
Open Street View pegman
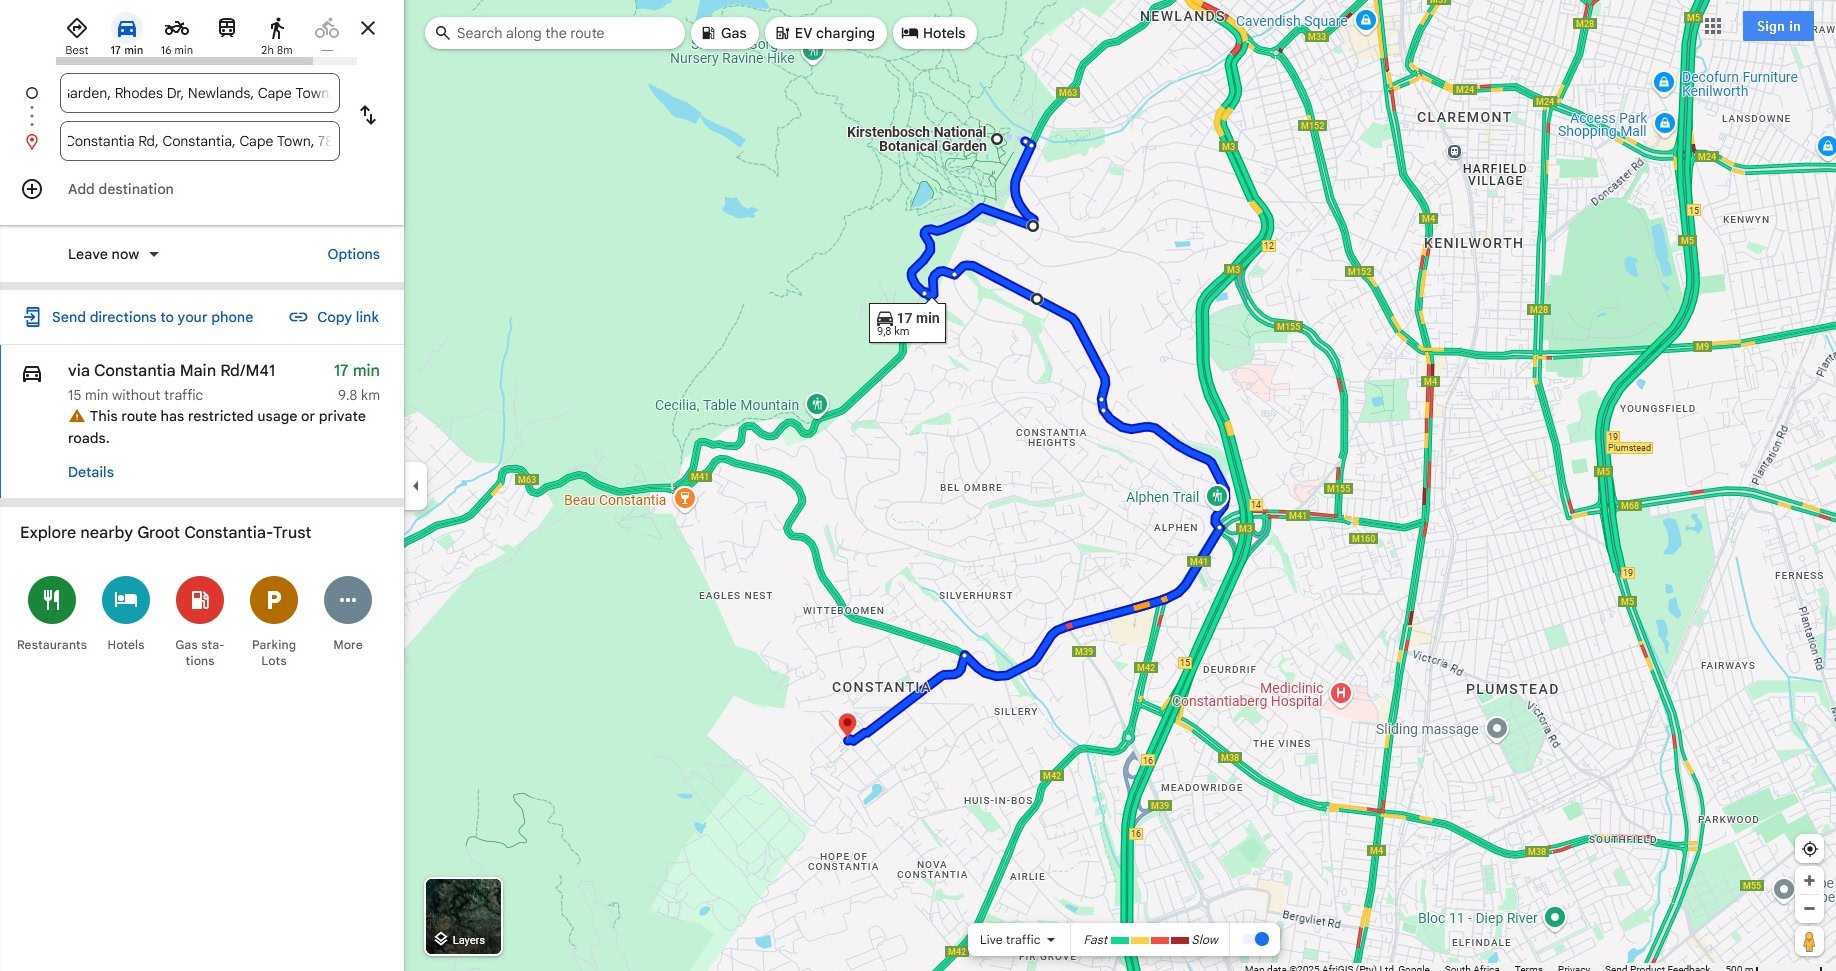point(1809,941)
